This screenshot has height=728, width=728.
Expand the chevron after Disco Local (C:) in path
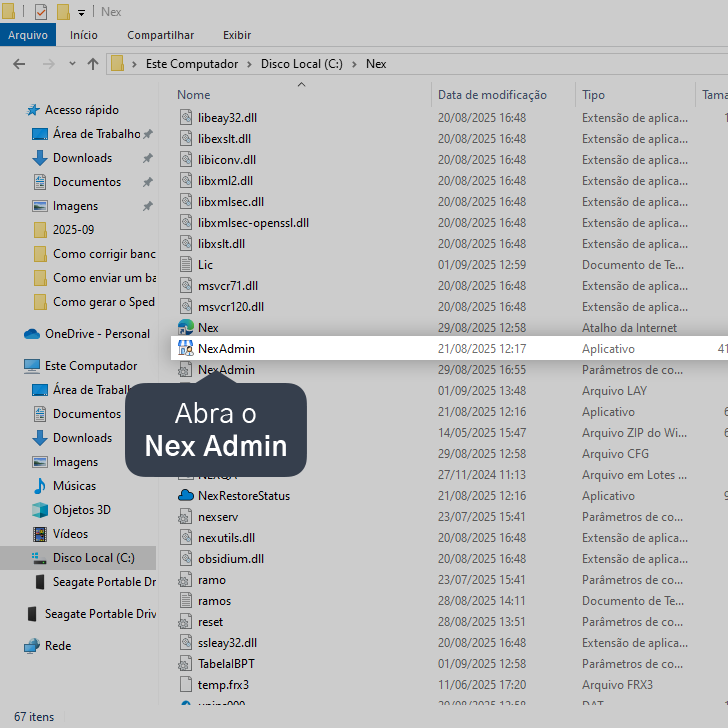pos(354,64)
